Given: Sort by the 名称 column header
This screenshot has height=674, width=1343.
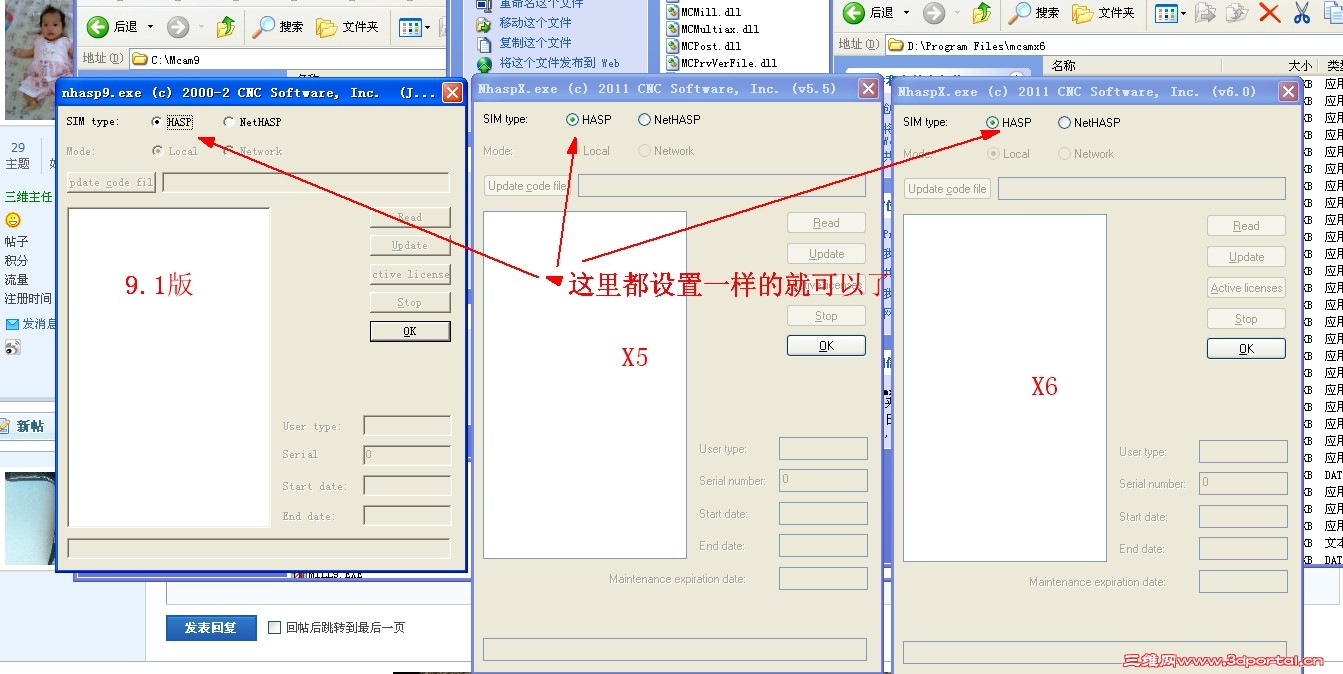Looking at the screenshot, I should [x=1064, y=66].
